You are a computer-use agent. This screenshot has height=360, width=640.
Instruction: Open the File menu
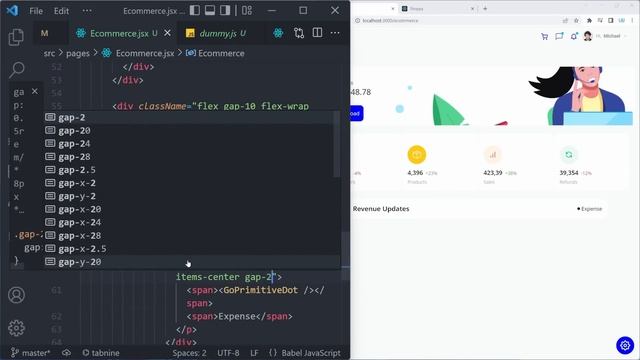[36, 11]
